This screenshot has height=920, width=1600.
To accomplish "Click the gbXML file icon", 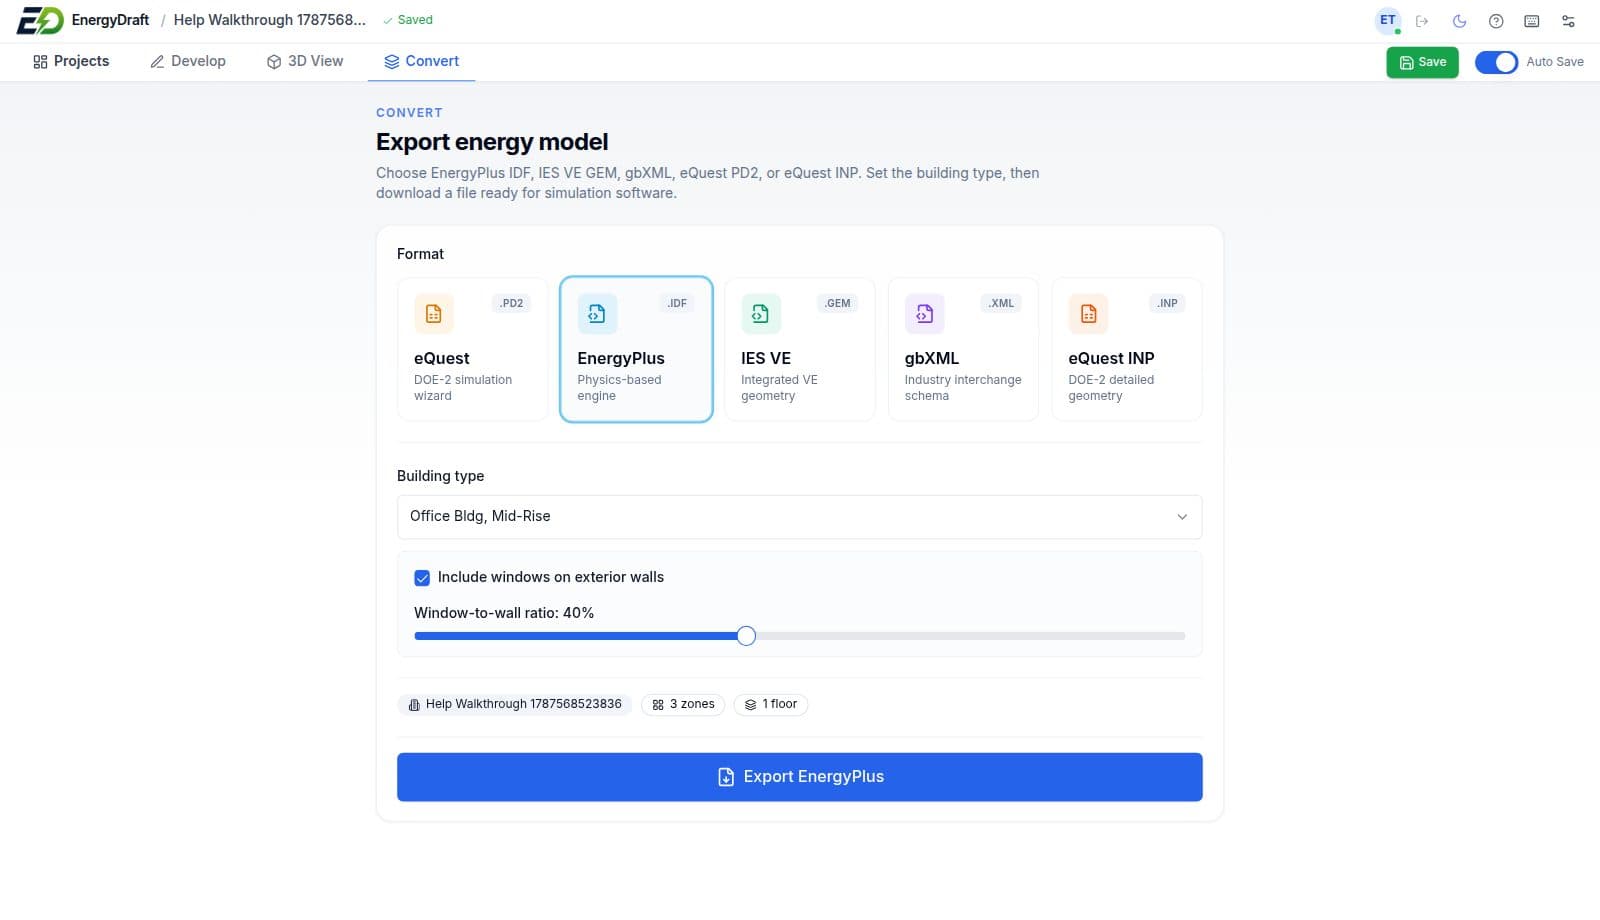I will (x=924, y=314).
